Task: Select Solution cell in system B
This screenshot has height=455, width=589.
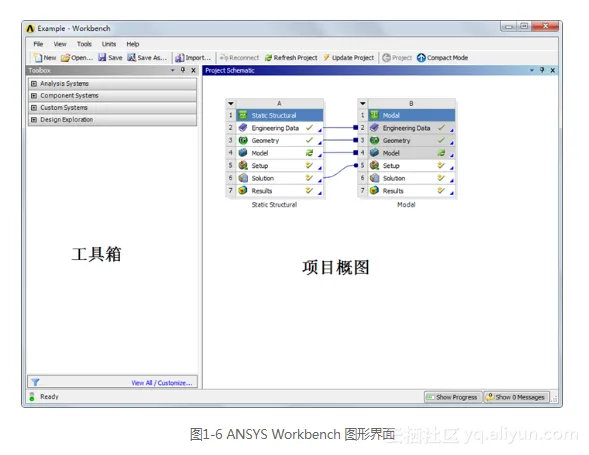Action: [411, 178]
